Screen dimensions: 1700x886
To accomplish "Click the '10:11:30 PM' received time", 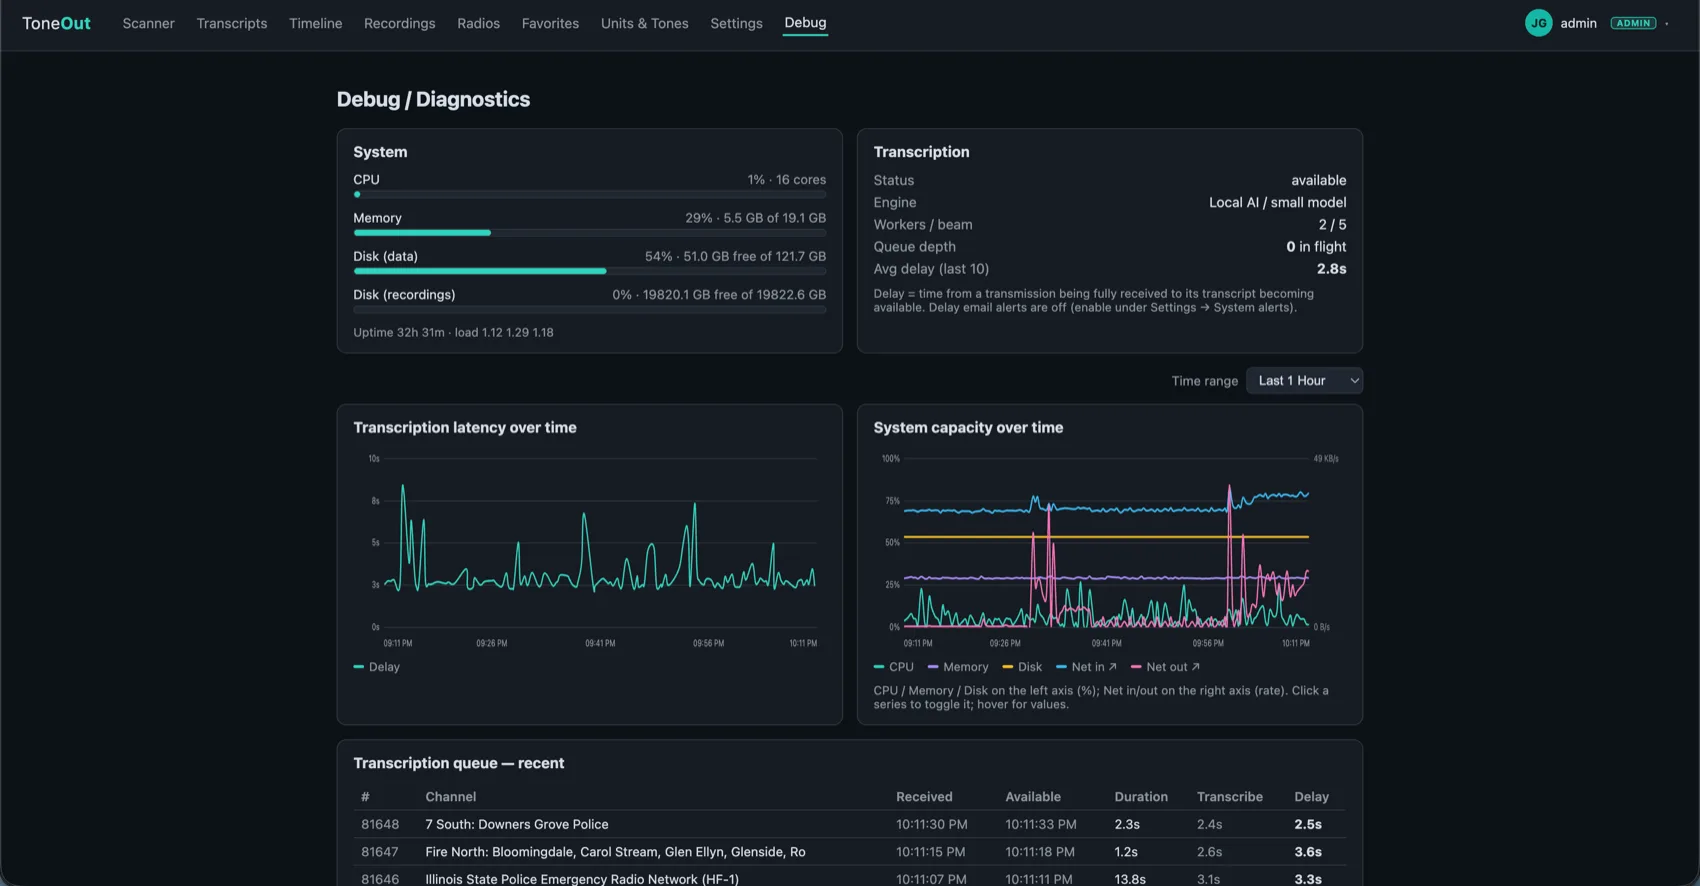I will (931, 824).
